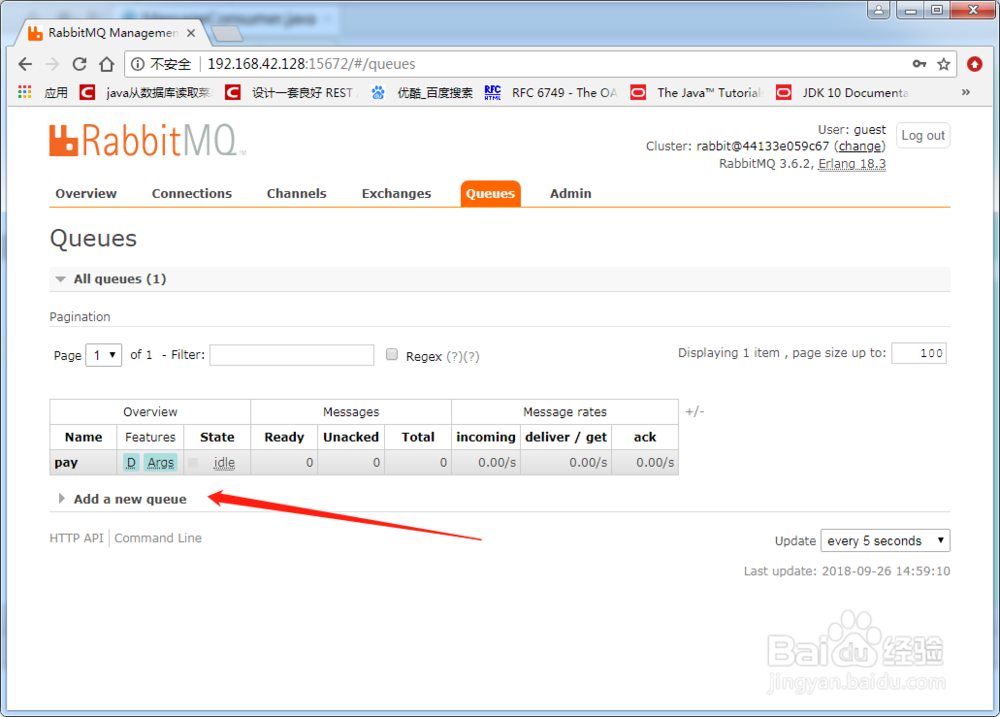
Task: Sort queues by State column
Action: 217,437
